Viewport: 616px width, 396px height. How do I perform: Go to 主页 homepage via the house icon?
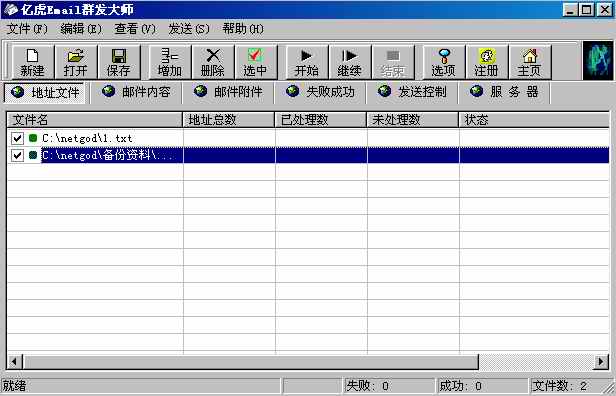tap(530, 62)
